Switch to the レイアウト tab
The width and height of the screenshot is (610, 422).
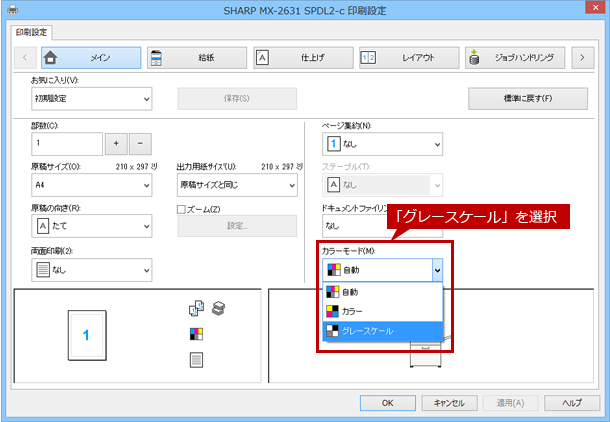pos(409,58)
